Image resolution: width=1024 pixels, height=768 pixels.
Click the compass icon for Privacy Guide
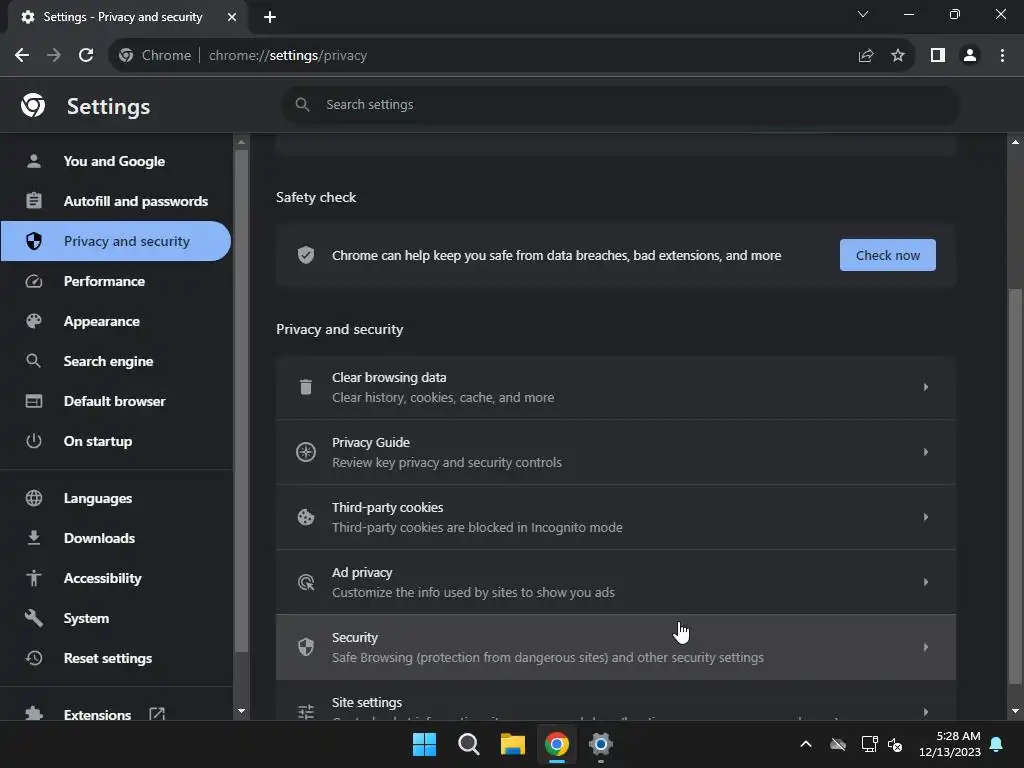click(x=306, y=452)
